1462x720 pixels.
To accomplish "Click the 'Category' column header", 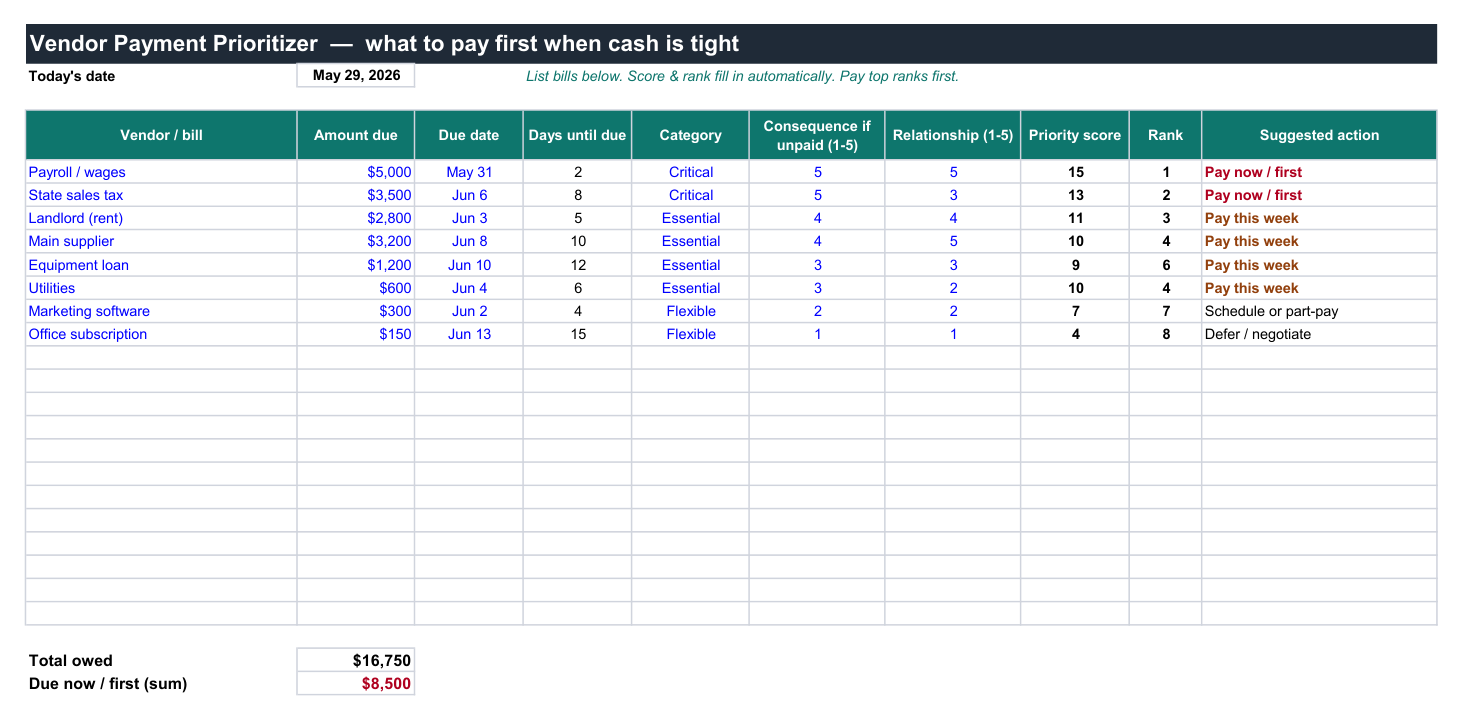I will click(690, 135).
